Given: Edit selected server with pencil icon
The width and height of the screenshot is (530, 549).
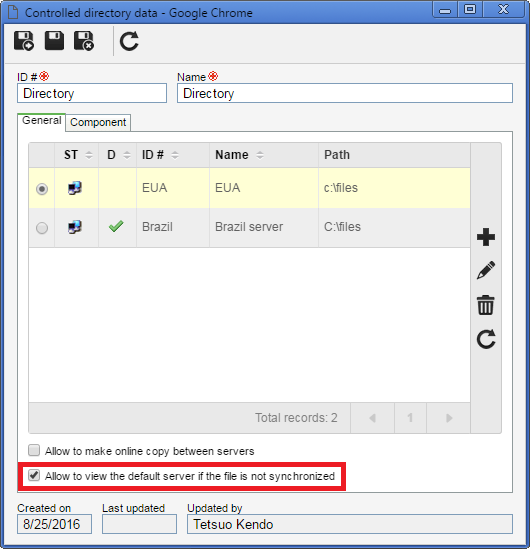Looking at the screenshot, I should pyautogui.click(x=486, y=270).
